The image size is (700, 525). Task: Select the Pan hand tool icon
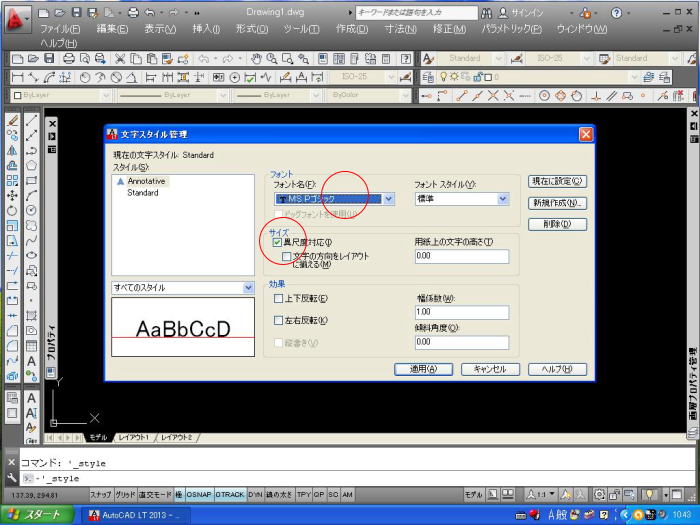coord(256,58)
